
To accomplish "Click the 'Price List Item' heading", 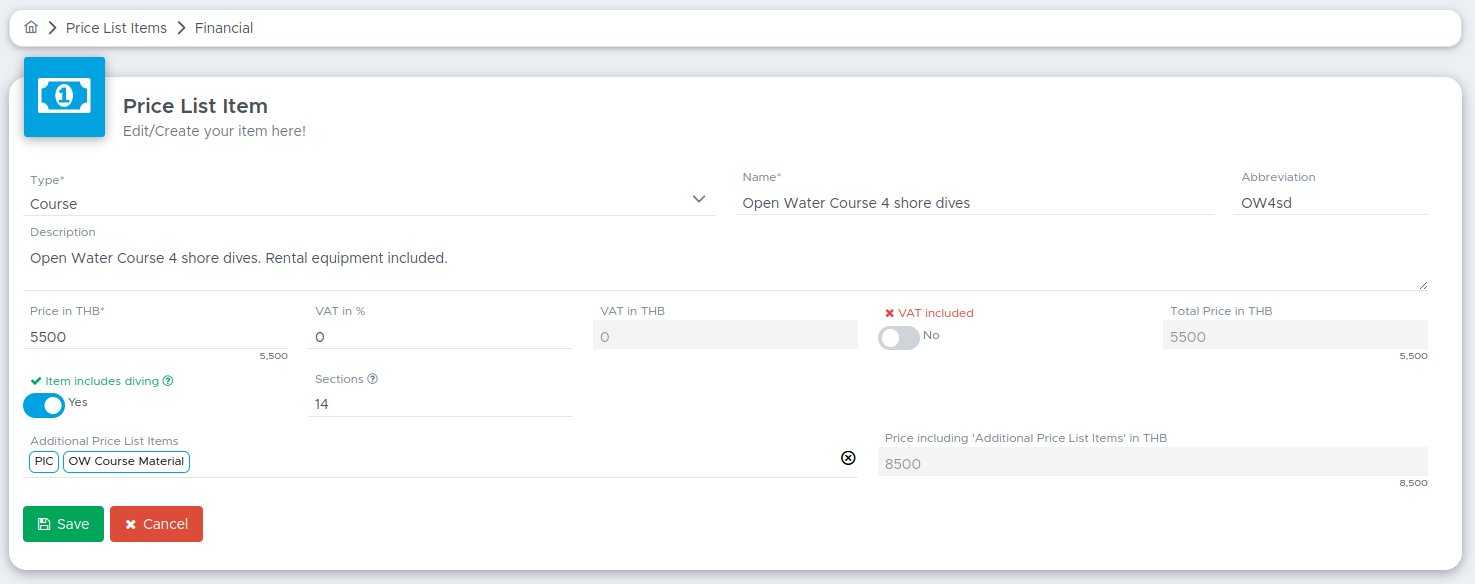I will [195, 106].
